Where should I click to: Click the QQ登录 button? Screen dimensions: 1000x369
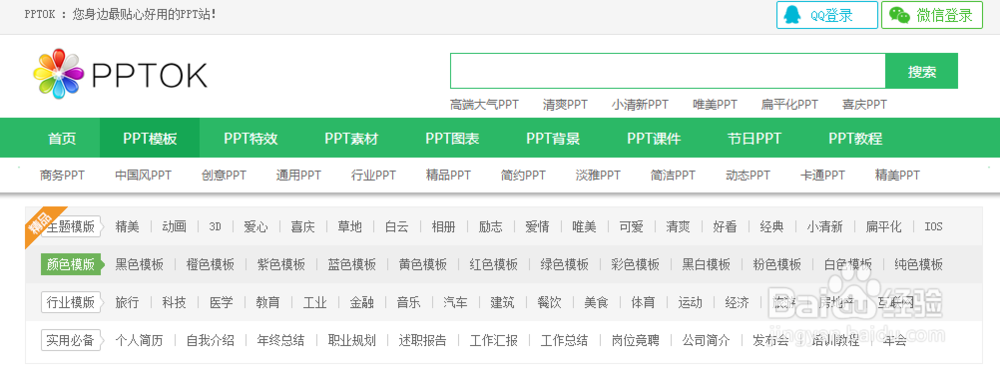pyautogui.click(x=827, y=15)
